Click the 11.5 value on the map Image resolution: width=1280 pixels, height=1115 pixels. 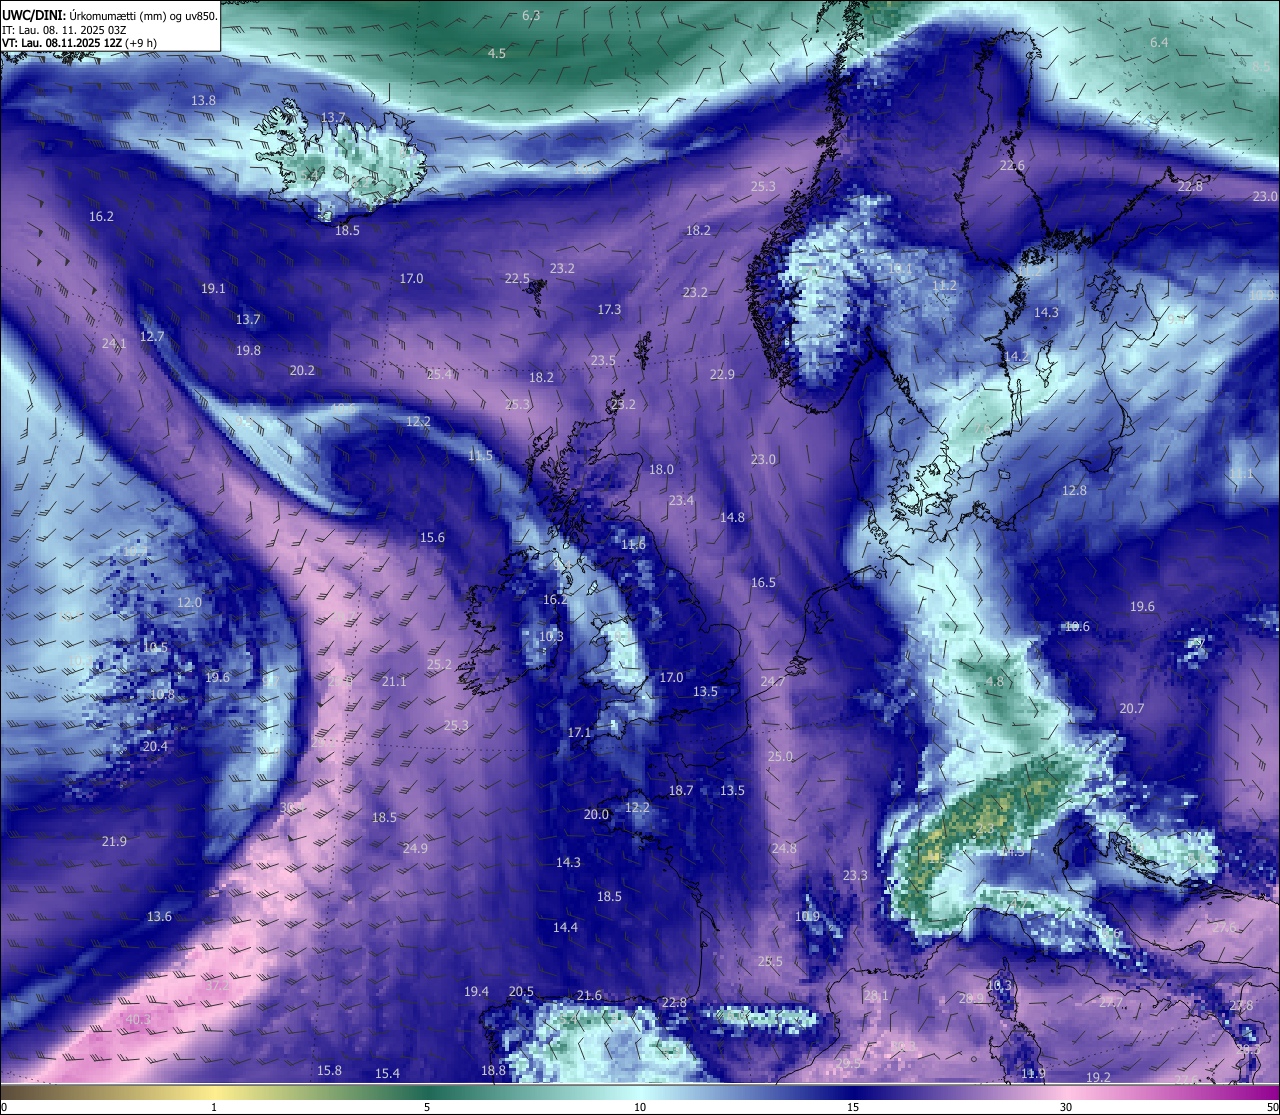point(480,455)
